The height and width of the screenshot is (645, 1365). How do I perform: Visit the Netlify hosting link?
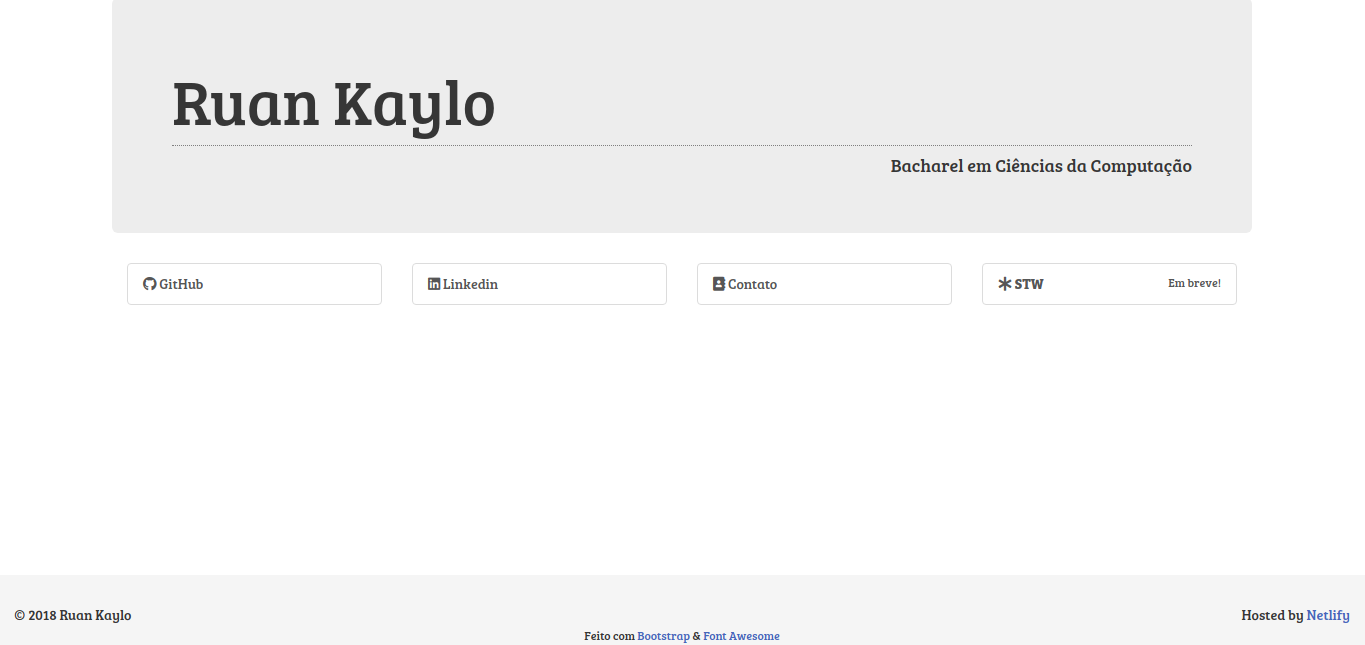click(x=1327, y=615)
